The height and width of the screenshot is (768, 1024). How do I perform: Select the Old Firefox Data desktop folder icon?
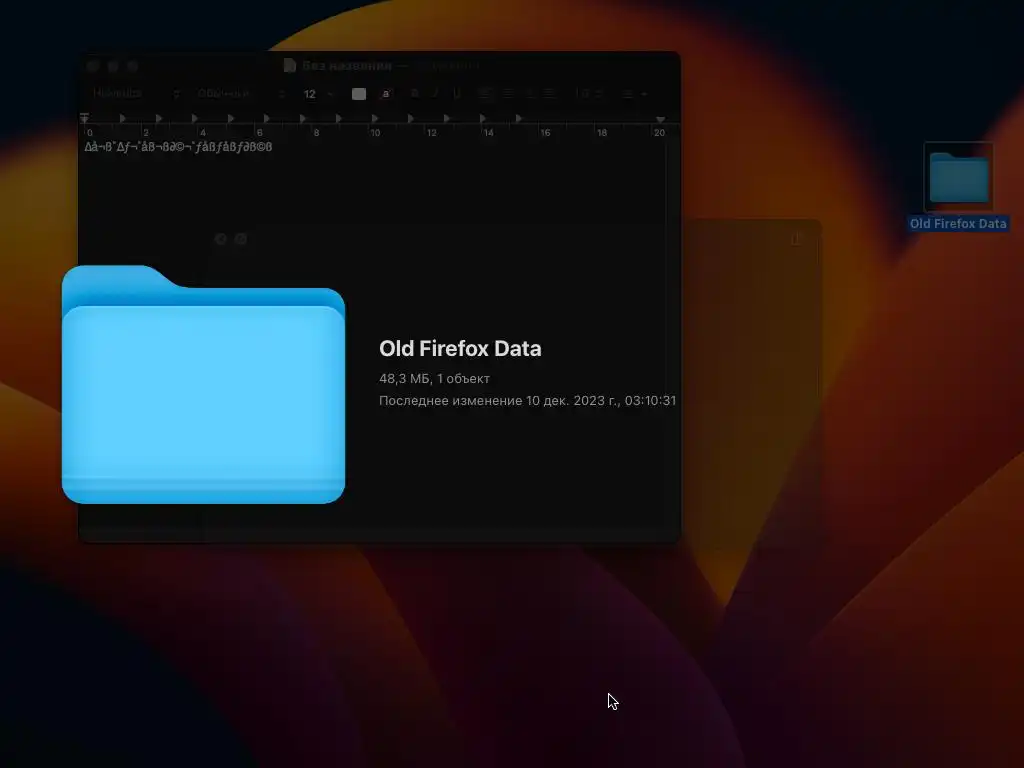(959, 177)
